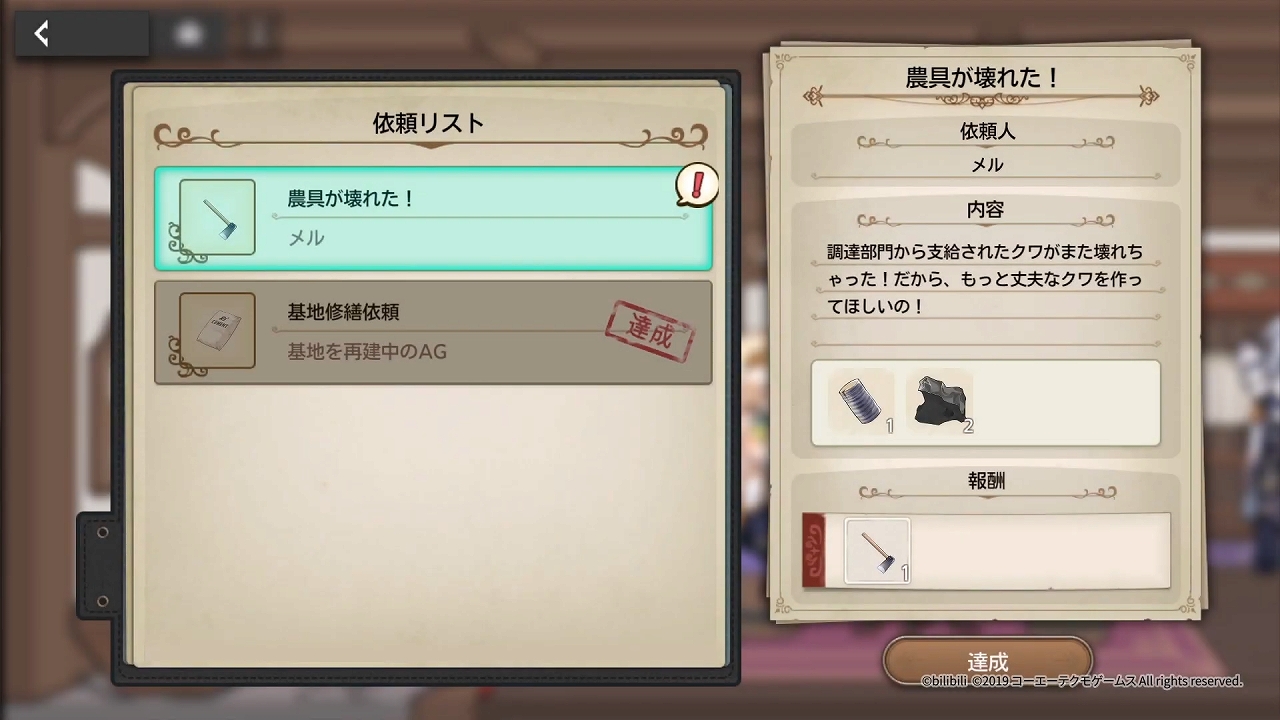Click the 達成 button at bottom right

(987, 661)
